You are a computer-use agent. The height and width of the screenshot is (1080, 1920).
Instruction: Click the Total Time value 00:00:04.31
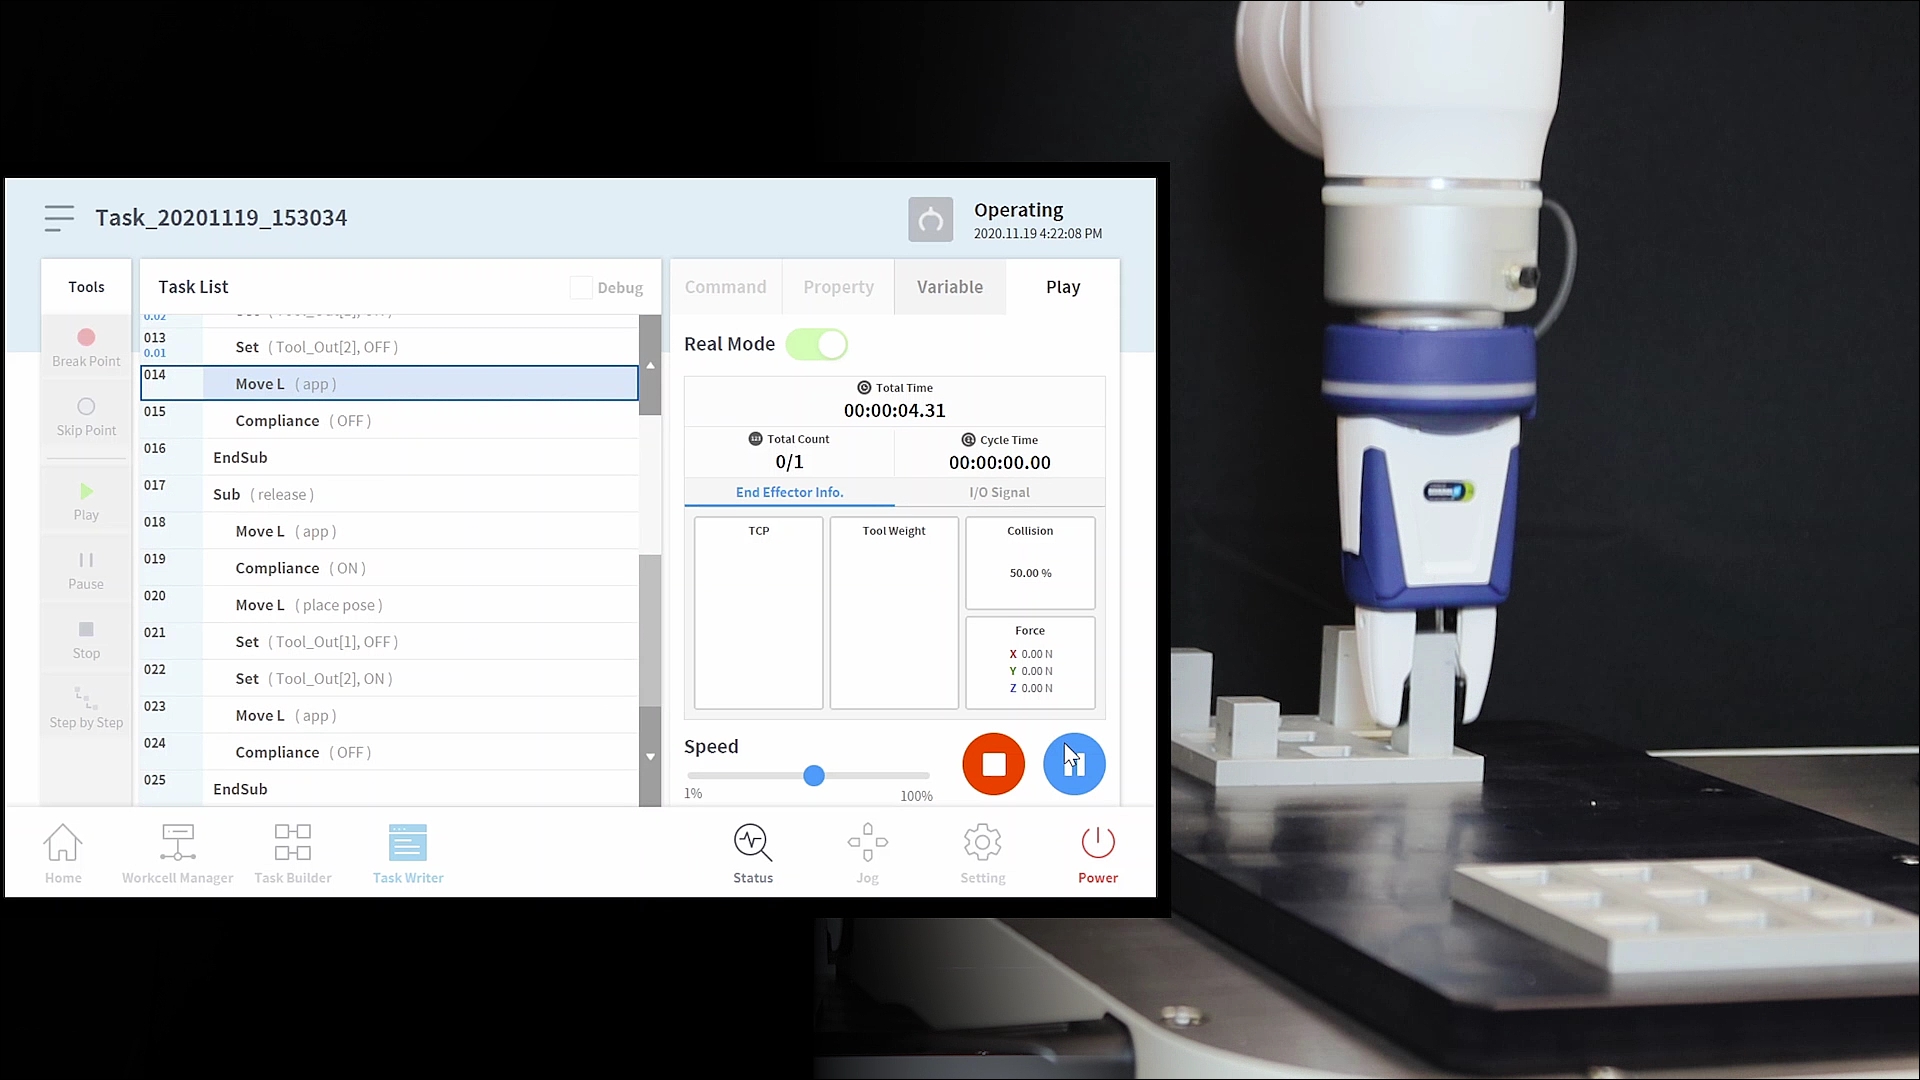[895, 411]
